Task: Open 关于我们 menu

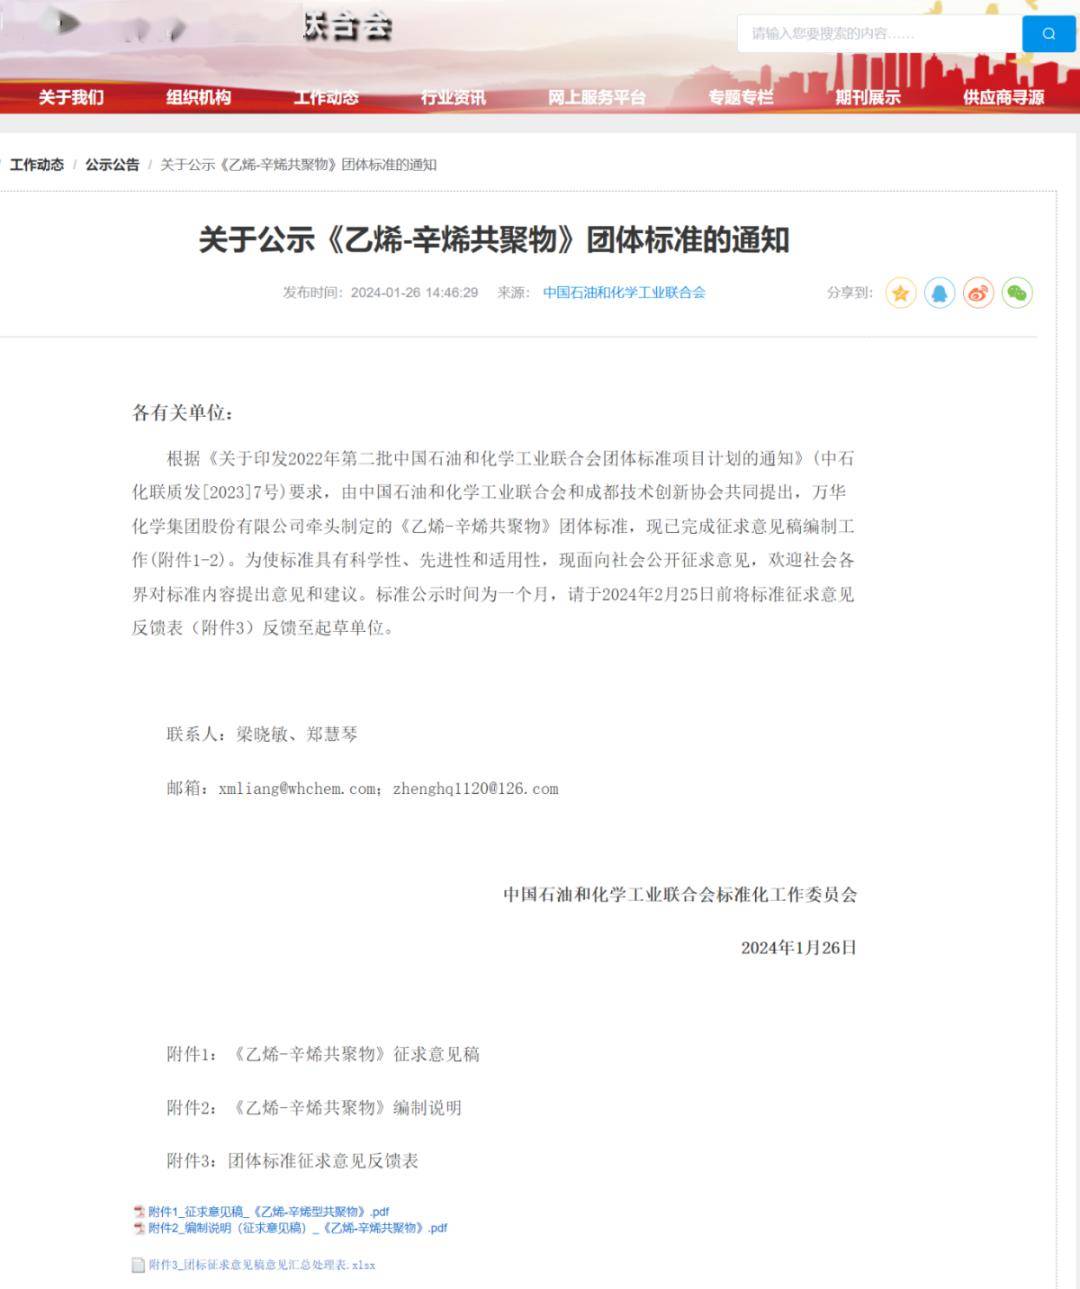Action: click(71, 97)
